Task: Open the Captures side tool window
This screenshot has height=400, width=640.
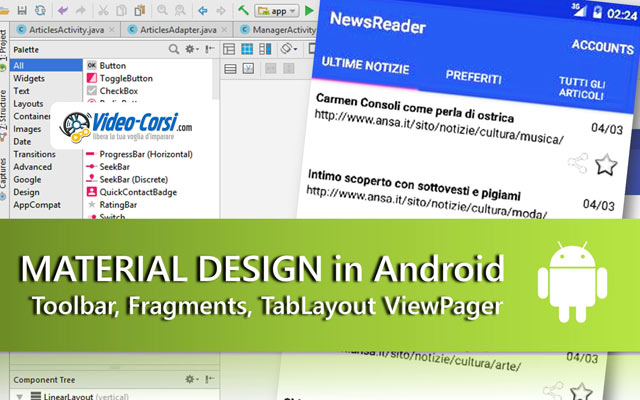Action: point(4,174)
